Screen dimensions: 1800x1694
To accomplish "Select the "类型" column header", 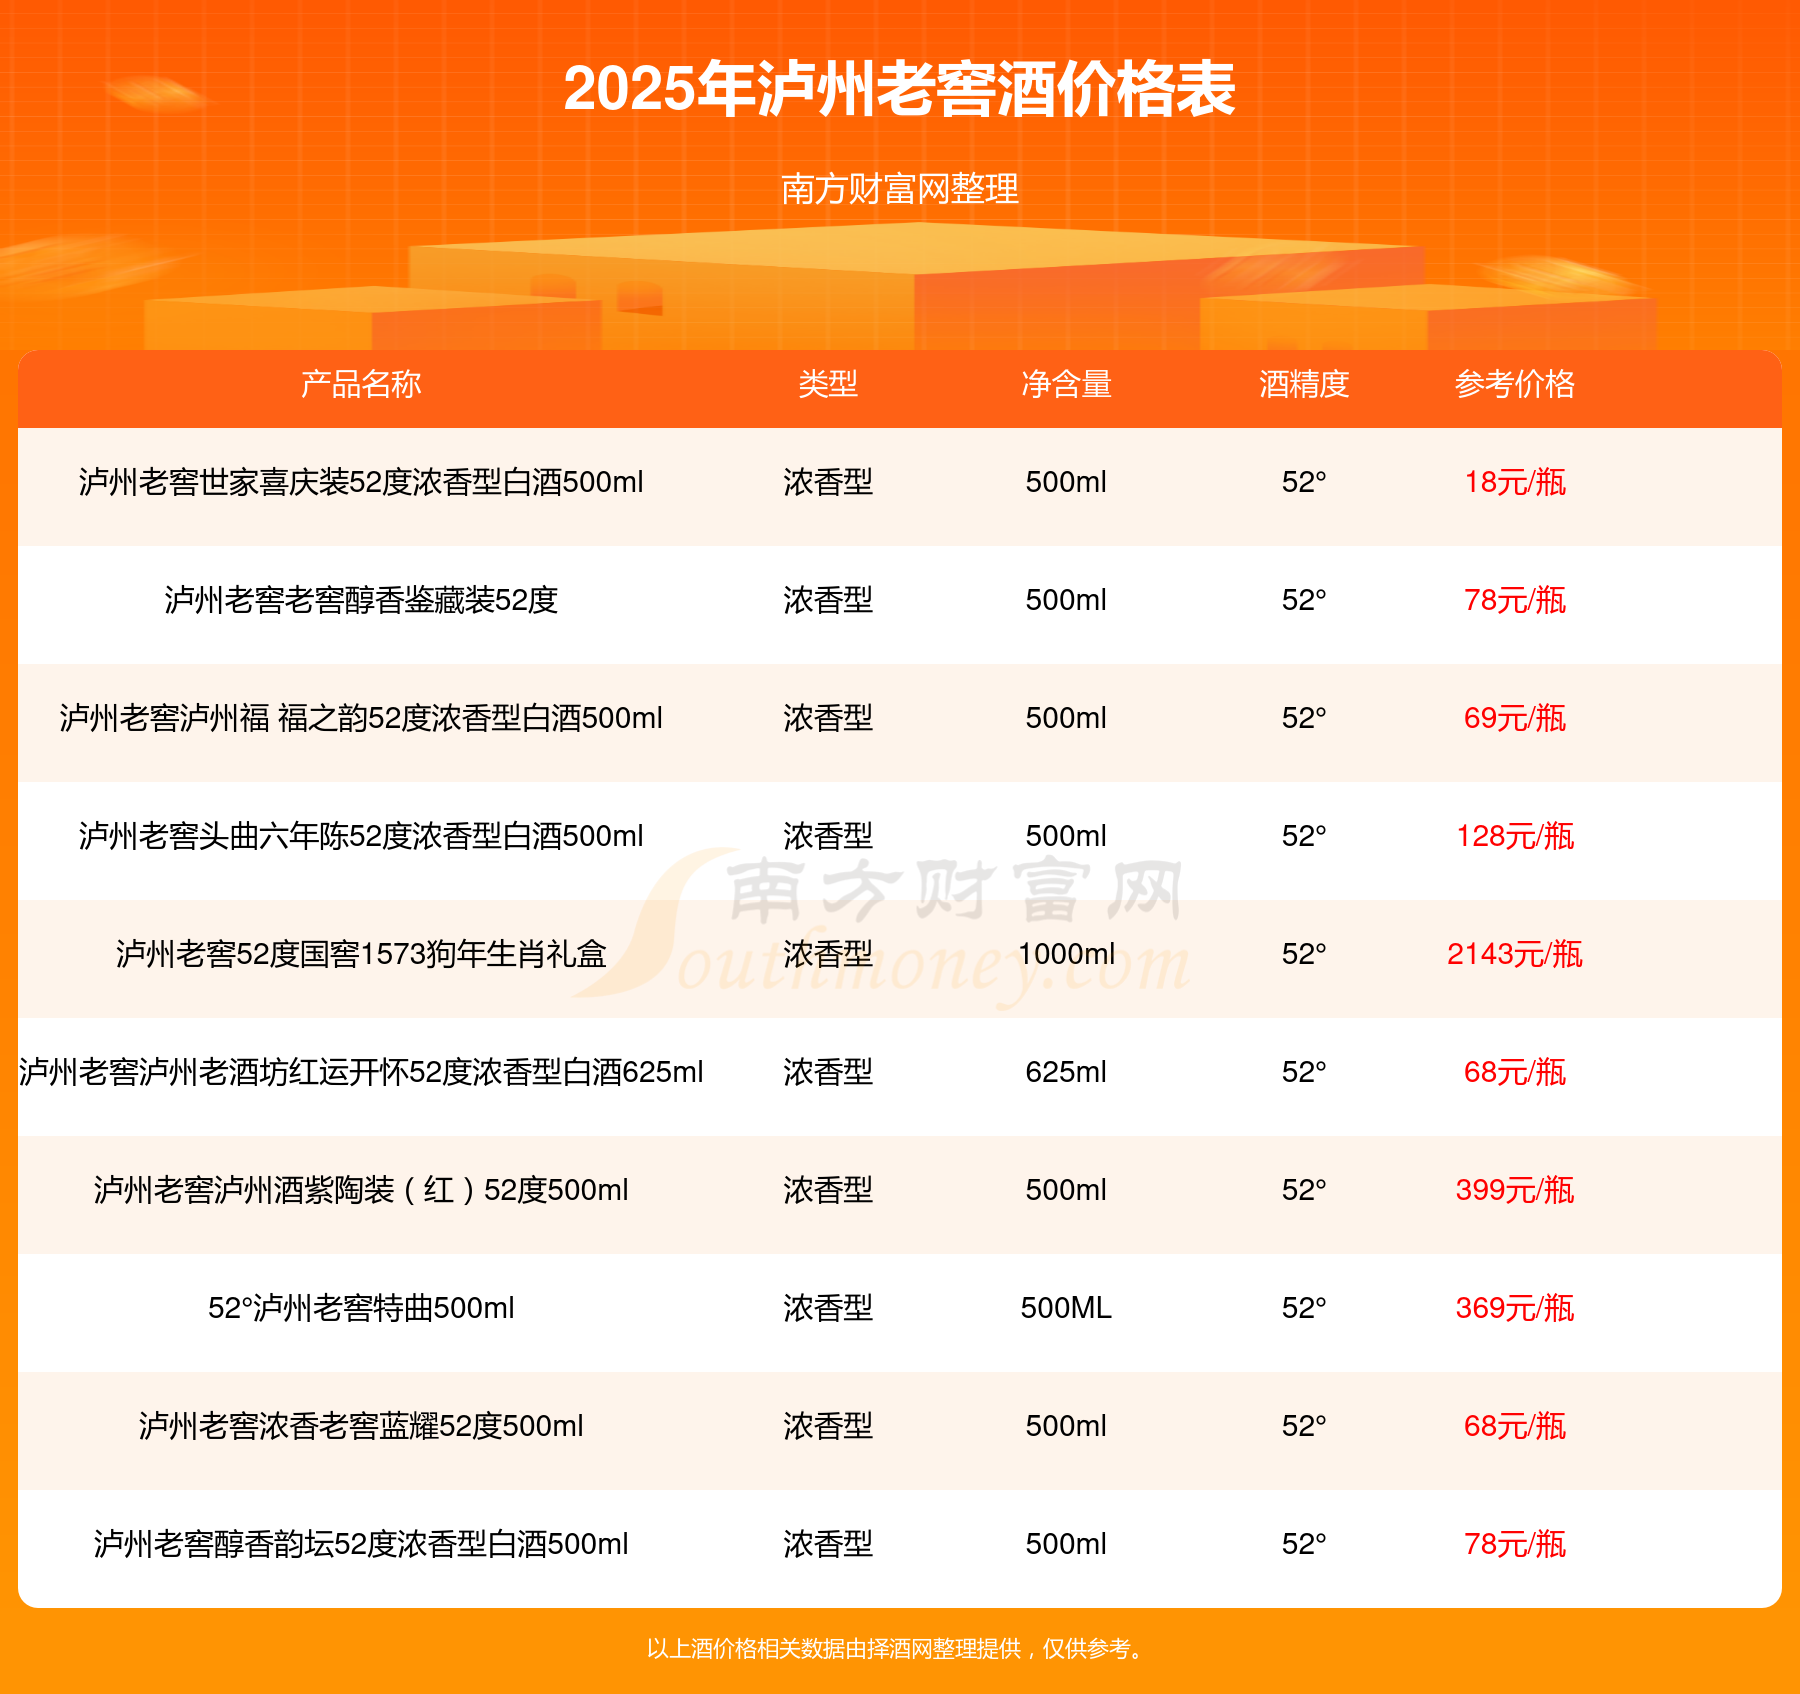I will [x=828, y=384].
